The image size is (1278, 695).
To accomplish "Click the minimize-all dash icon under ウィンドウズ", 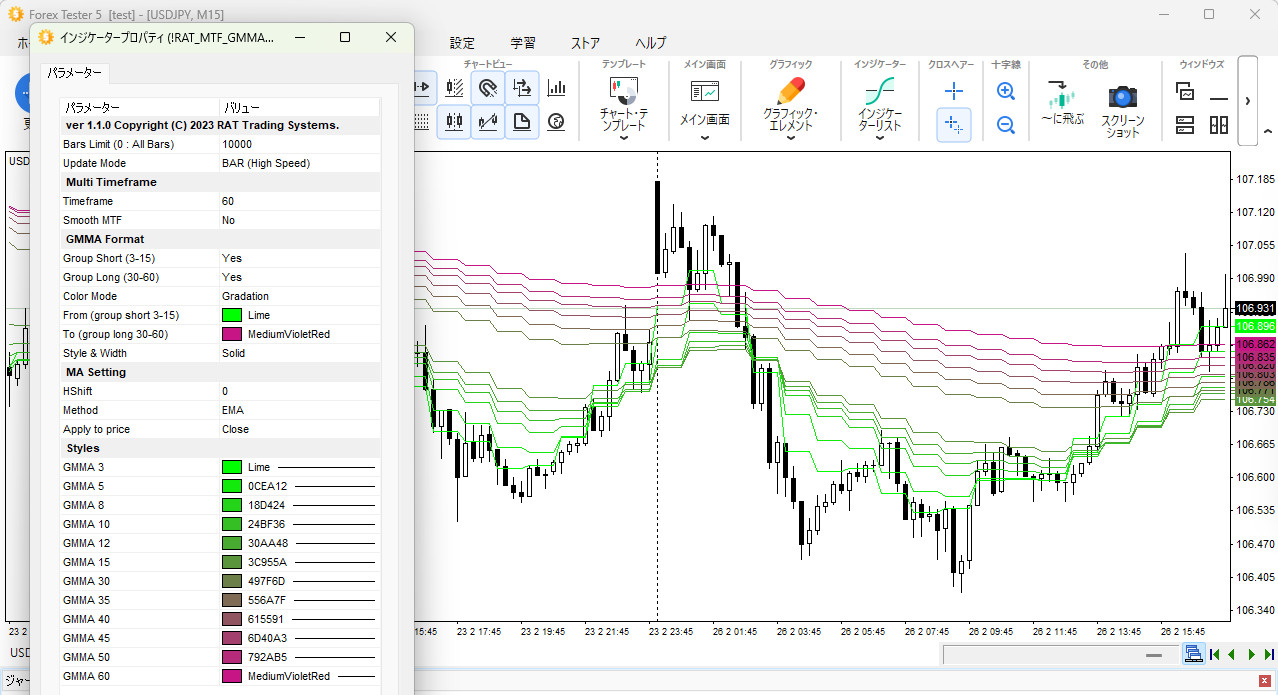I will [1219, 98].
